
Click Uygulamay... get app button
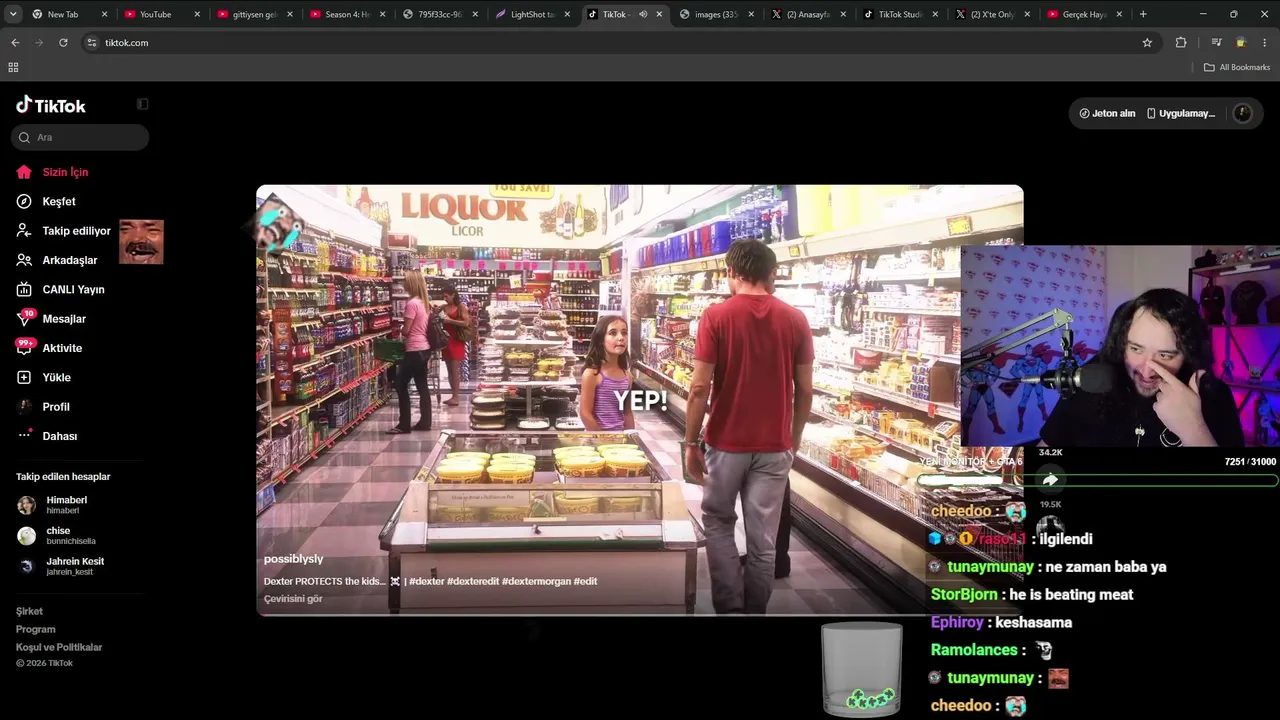tap(1181, 113)
